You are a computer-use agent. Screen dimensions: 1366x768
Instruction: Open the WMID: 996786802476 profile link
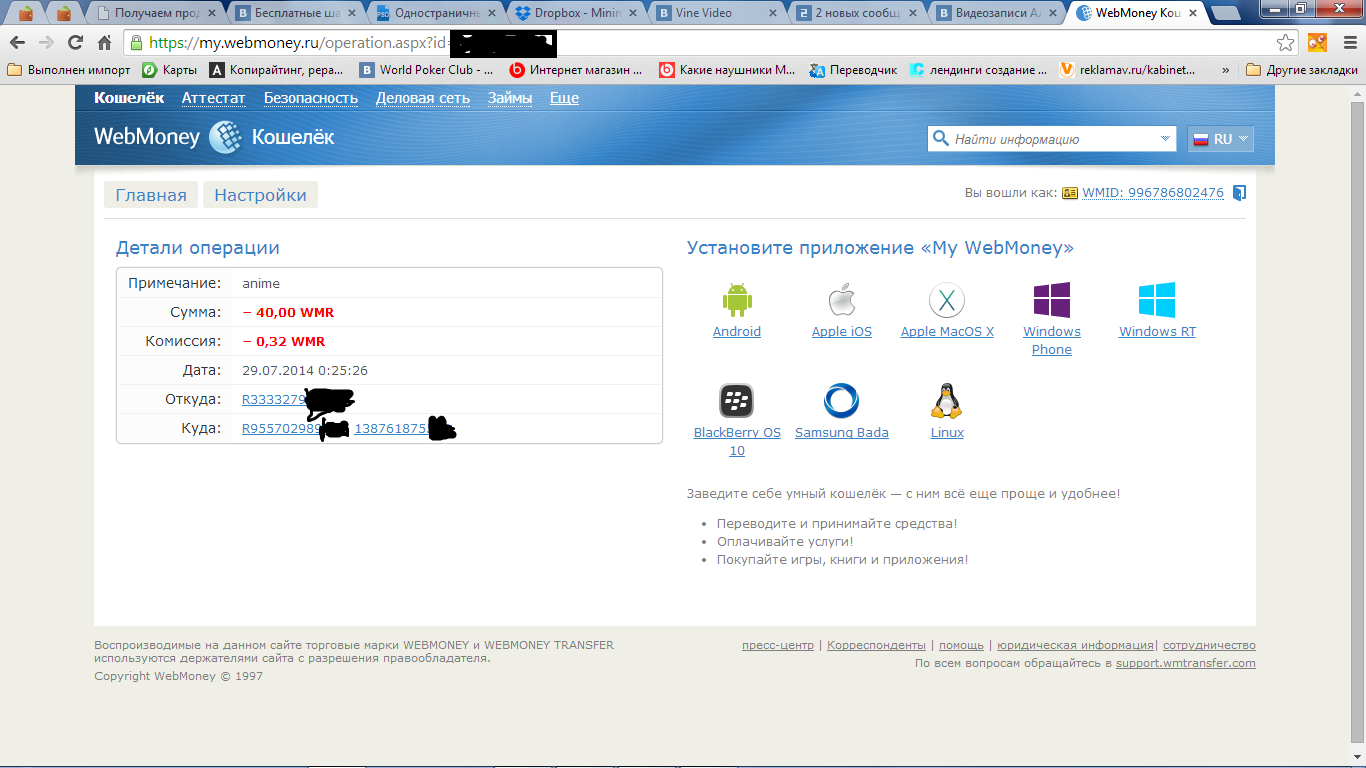click(1153, 193)
